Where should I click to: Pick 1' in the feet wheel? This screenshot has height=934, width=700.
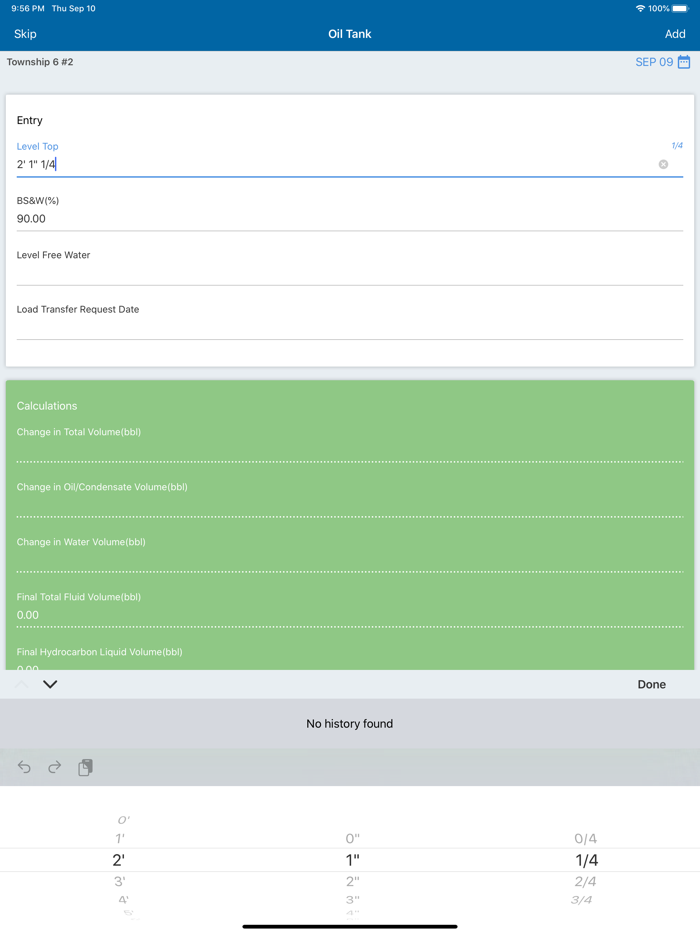click(x=120, y=839)
